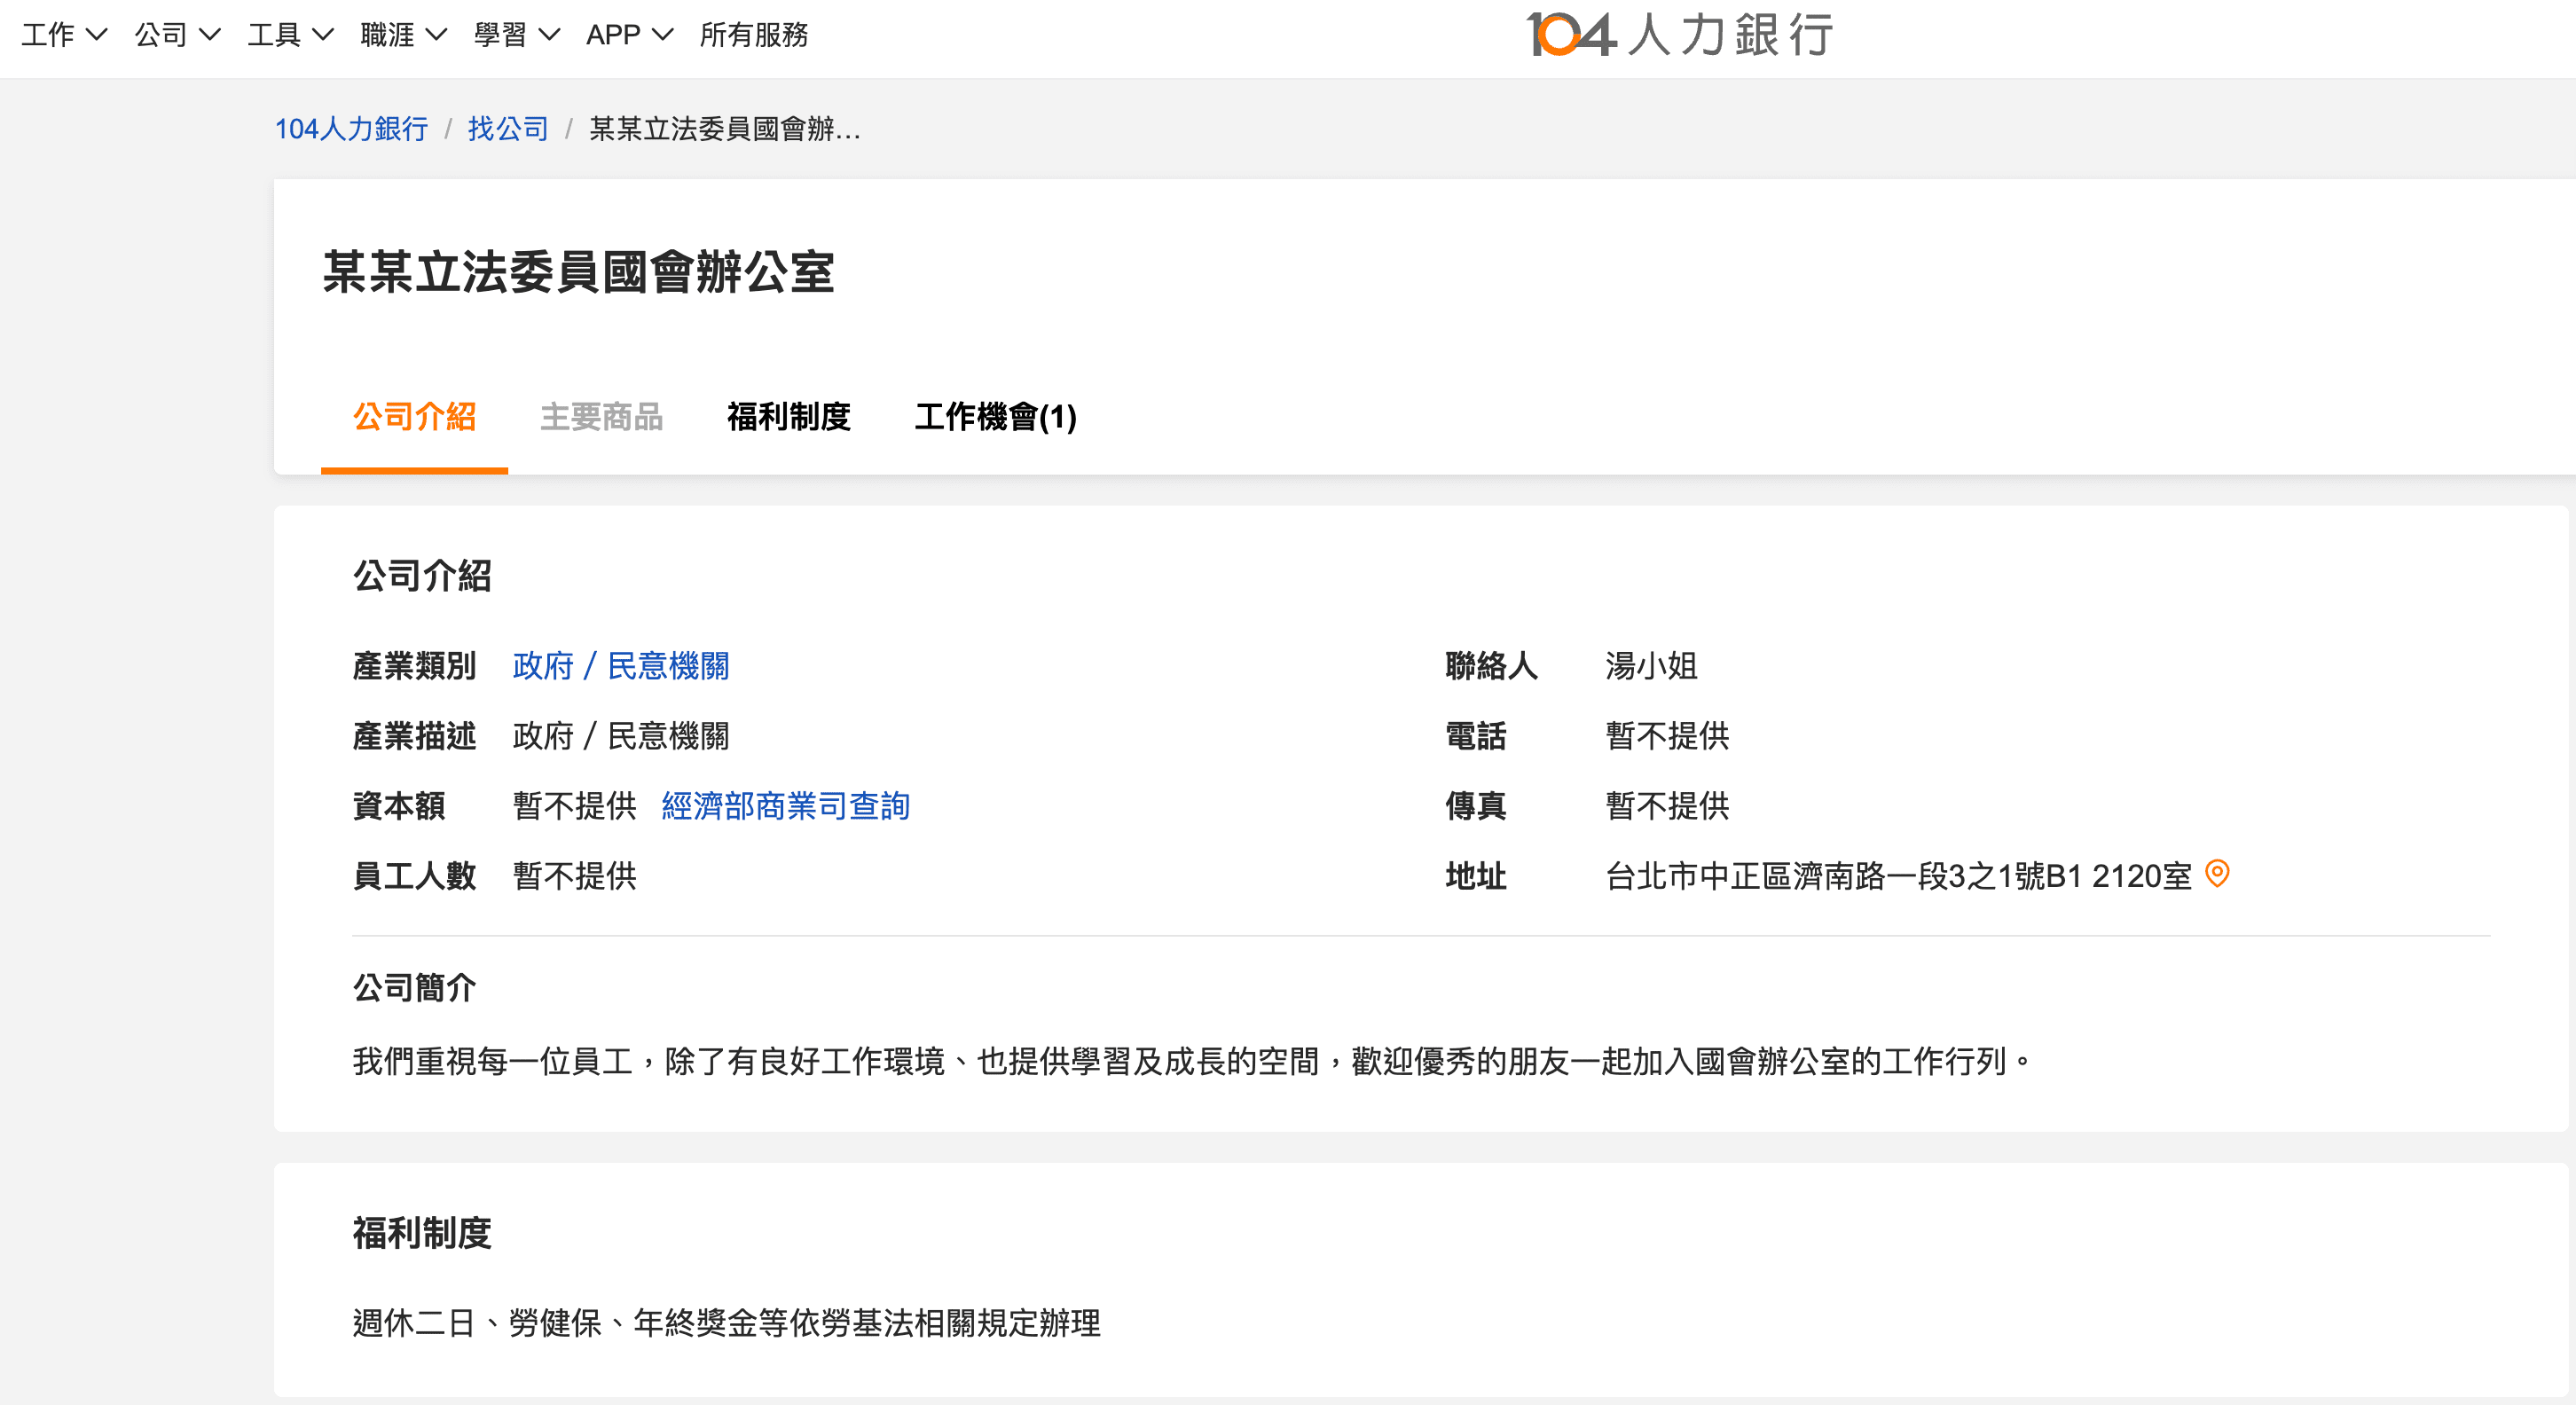This screenshot has height=1405, width=2576.
Task: Switch to the 主要商品 tab
Action: pos(601,417)
